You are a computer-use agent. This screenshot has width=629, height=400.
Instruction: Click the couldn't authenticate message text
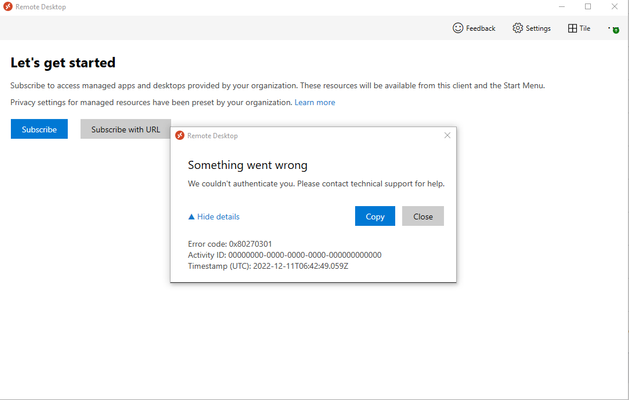pos(316,184)
